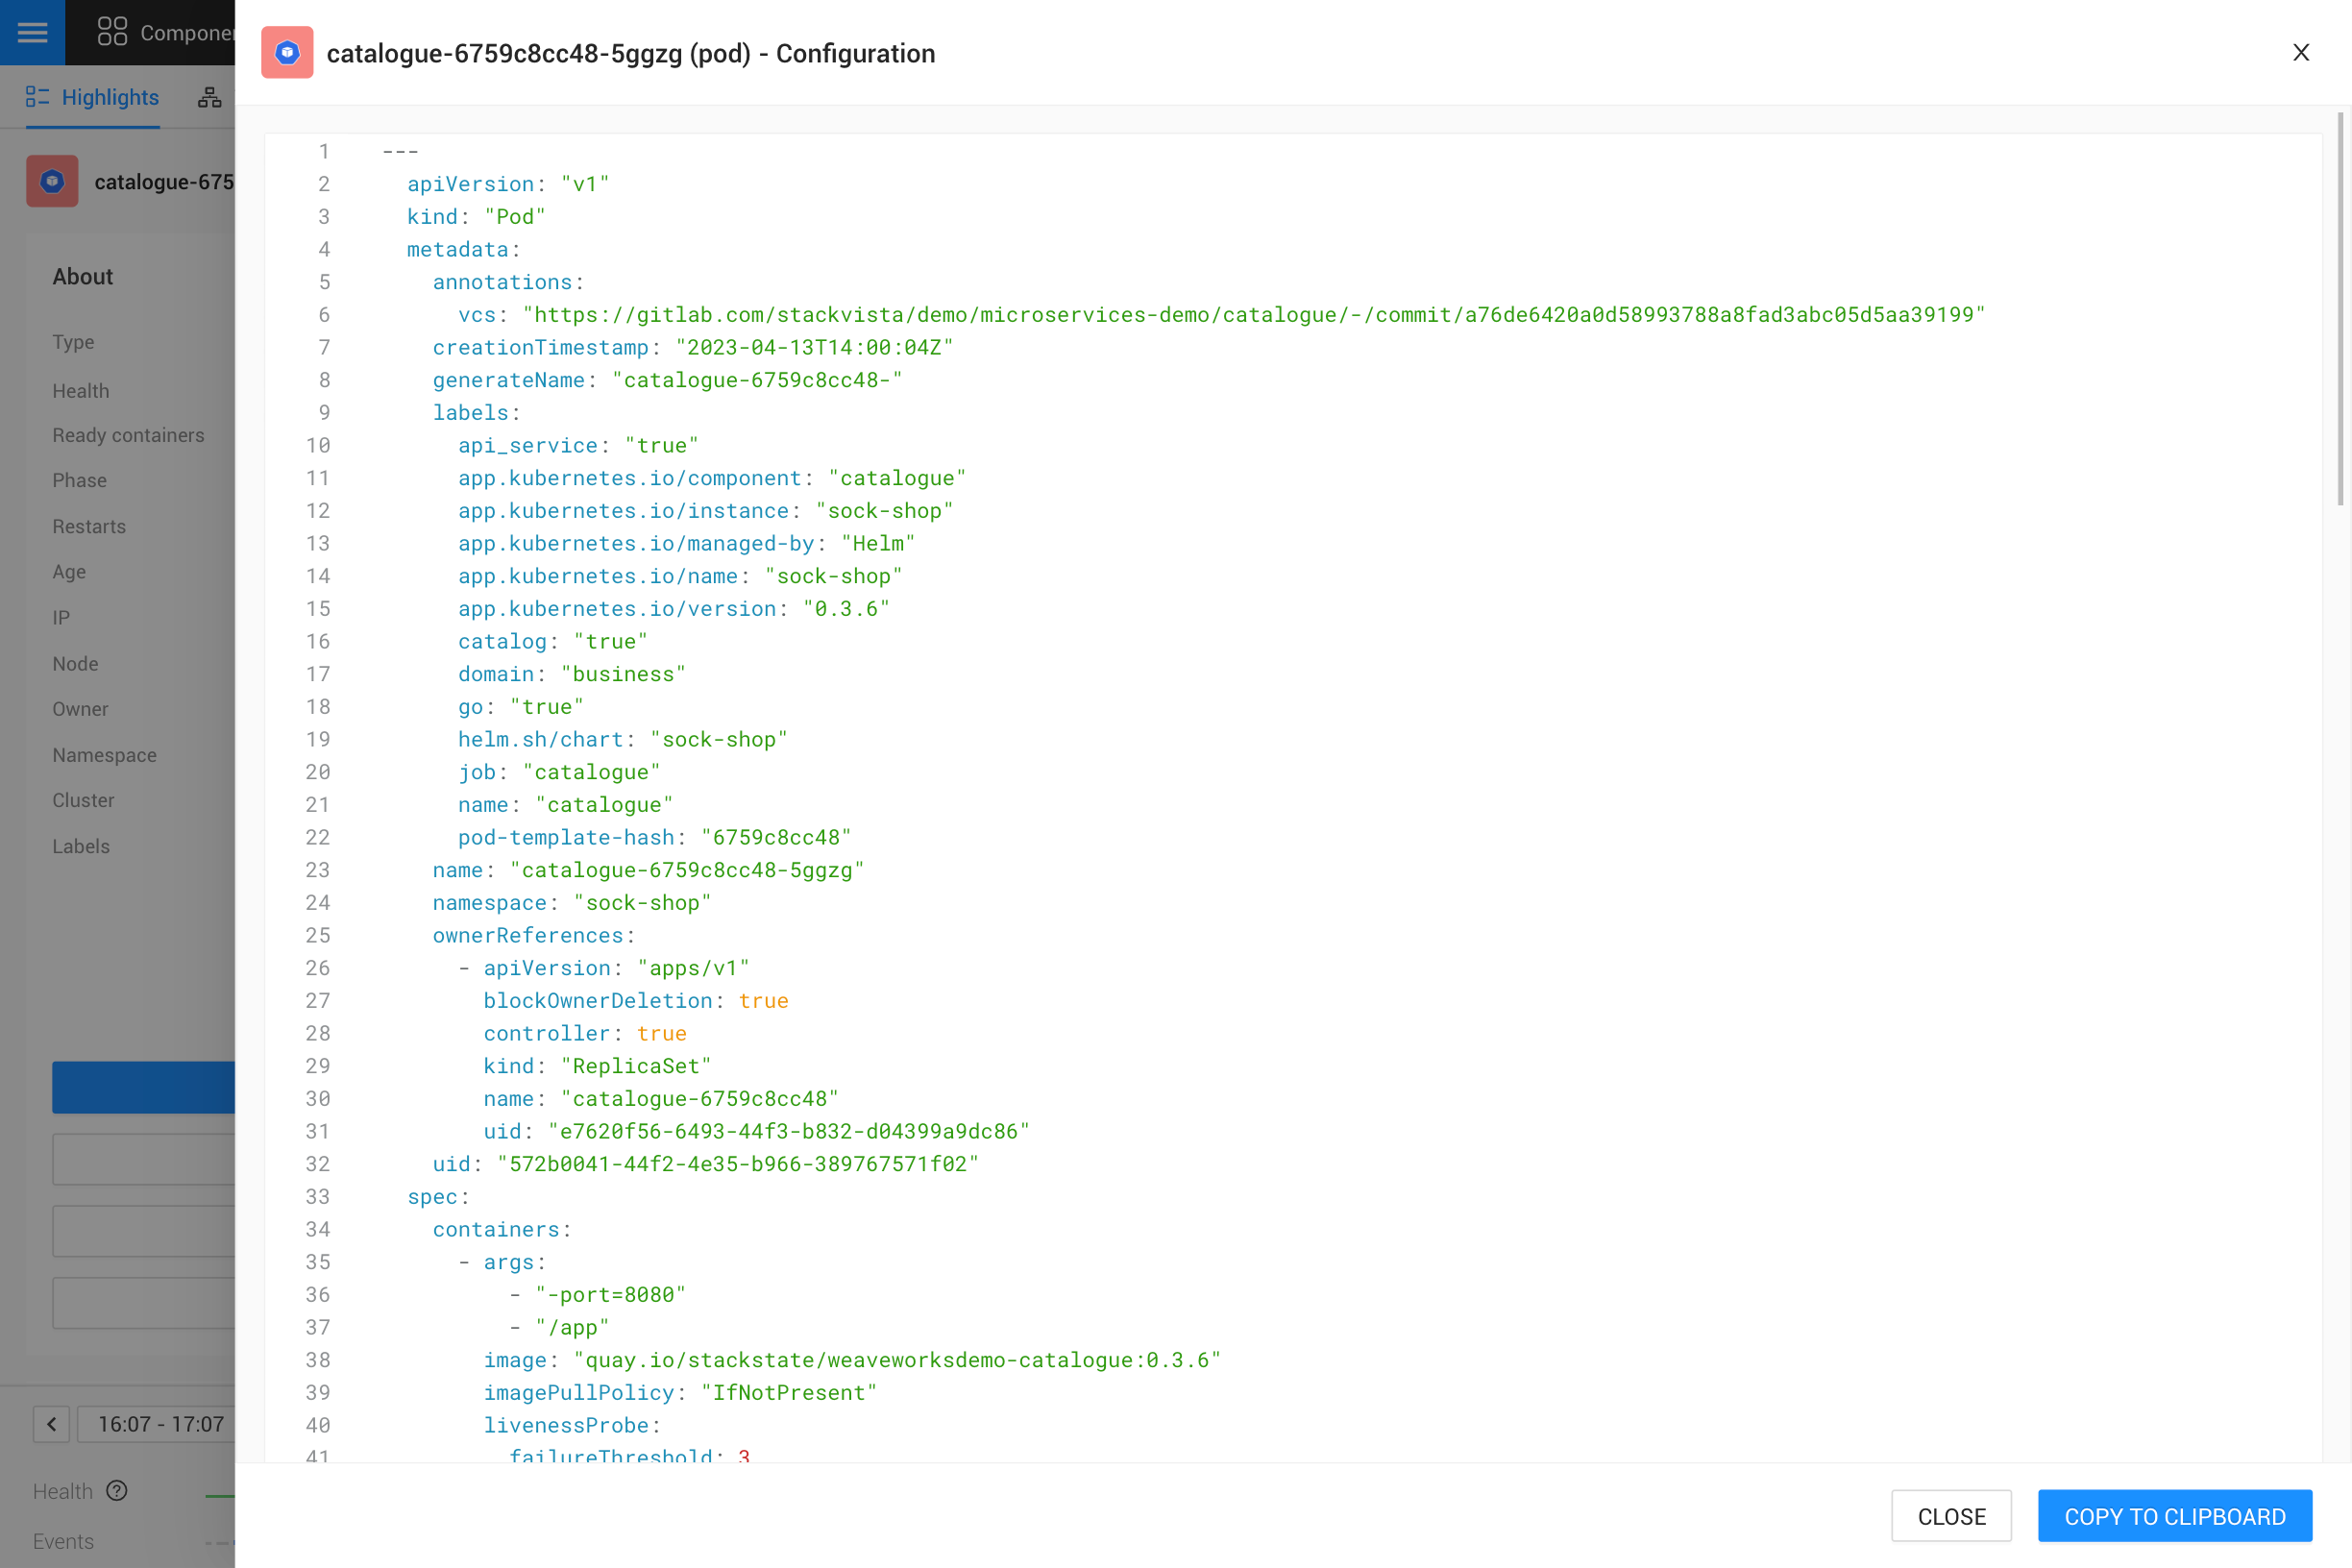Click the previous time range chevron
The image size is (2352, 1568).
tap(51, 1424)
